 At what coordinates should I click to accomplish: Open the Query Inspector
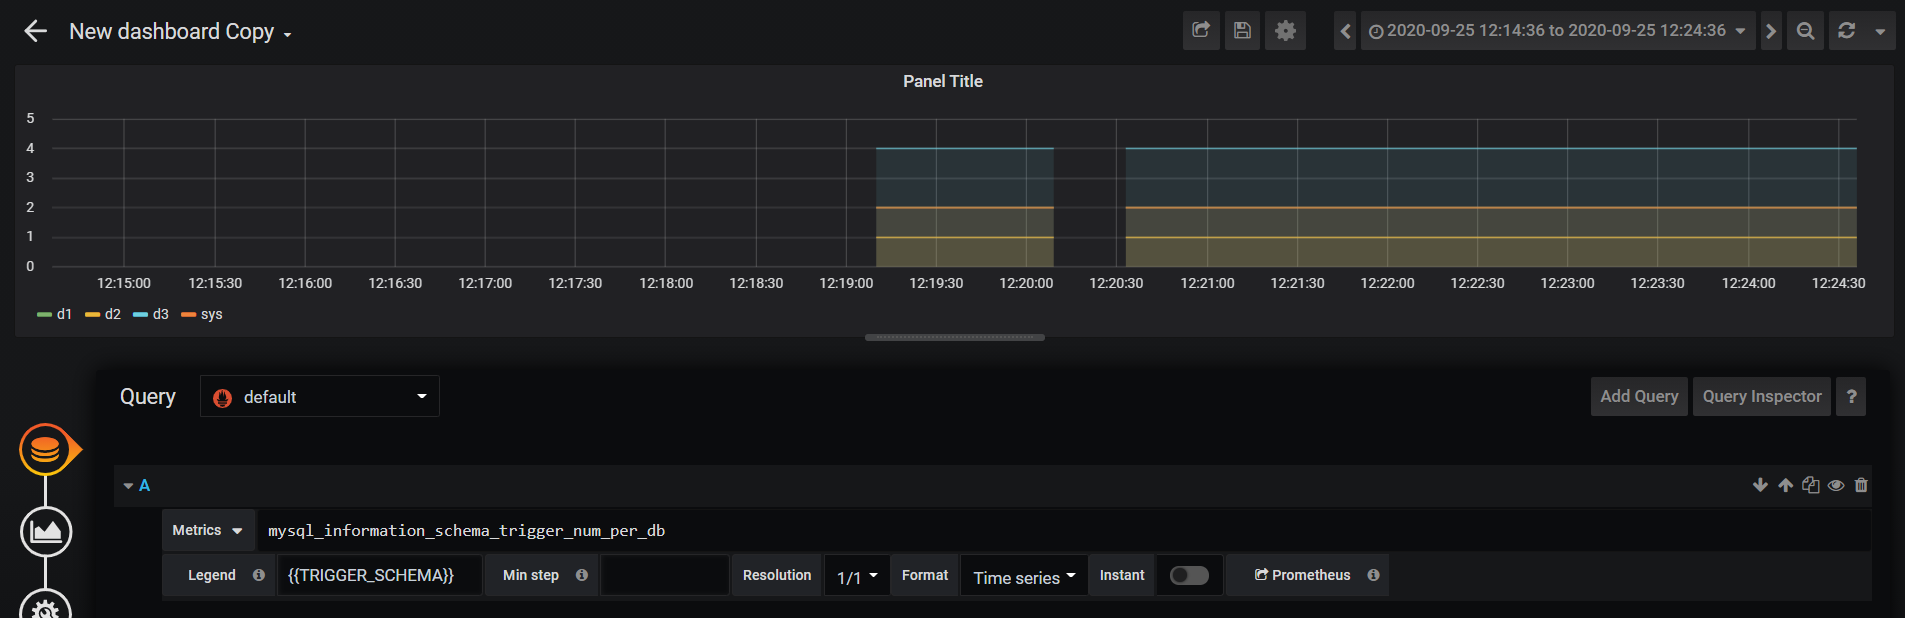point(1762,396)
